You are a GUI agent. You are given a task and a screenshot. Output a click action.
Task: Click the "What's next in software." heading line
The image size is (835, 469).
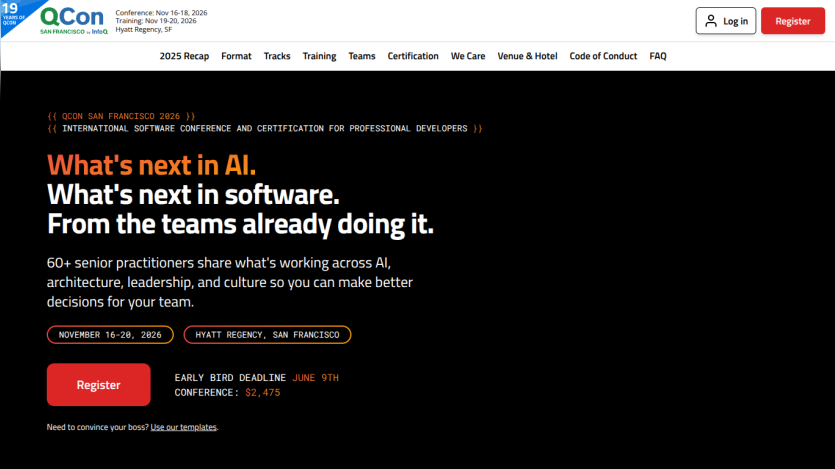coord(193,194)
